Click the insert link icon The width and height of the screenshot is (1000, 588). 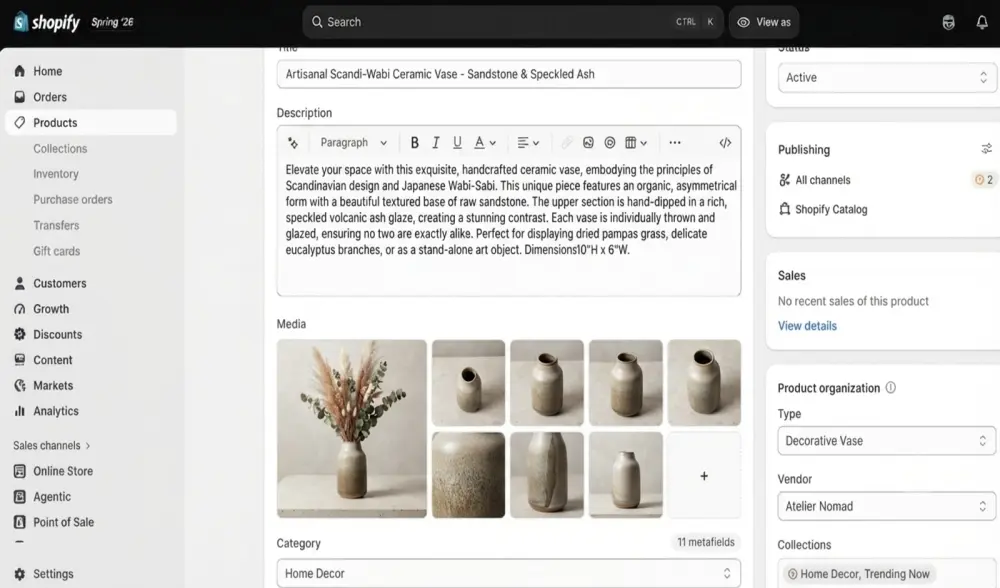[x=566, y=143]
